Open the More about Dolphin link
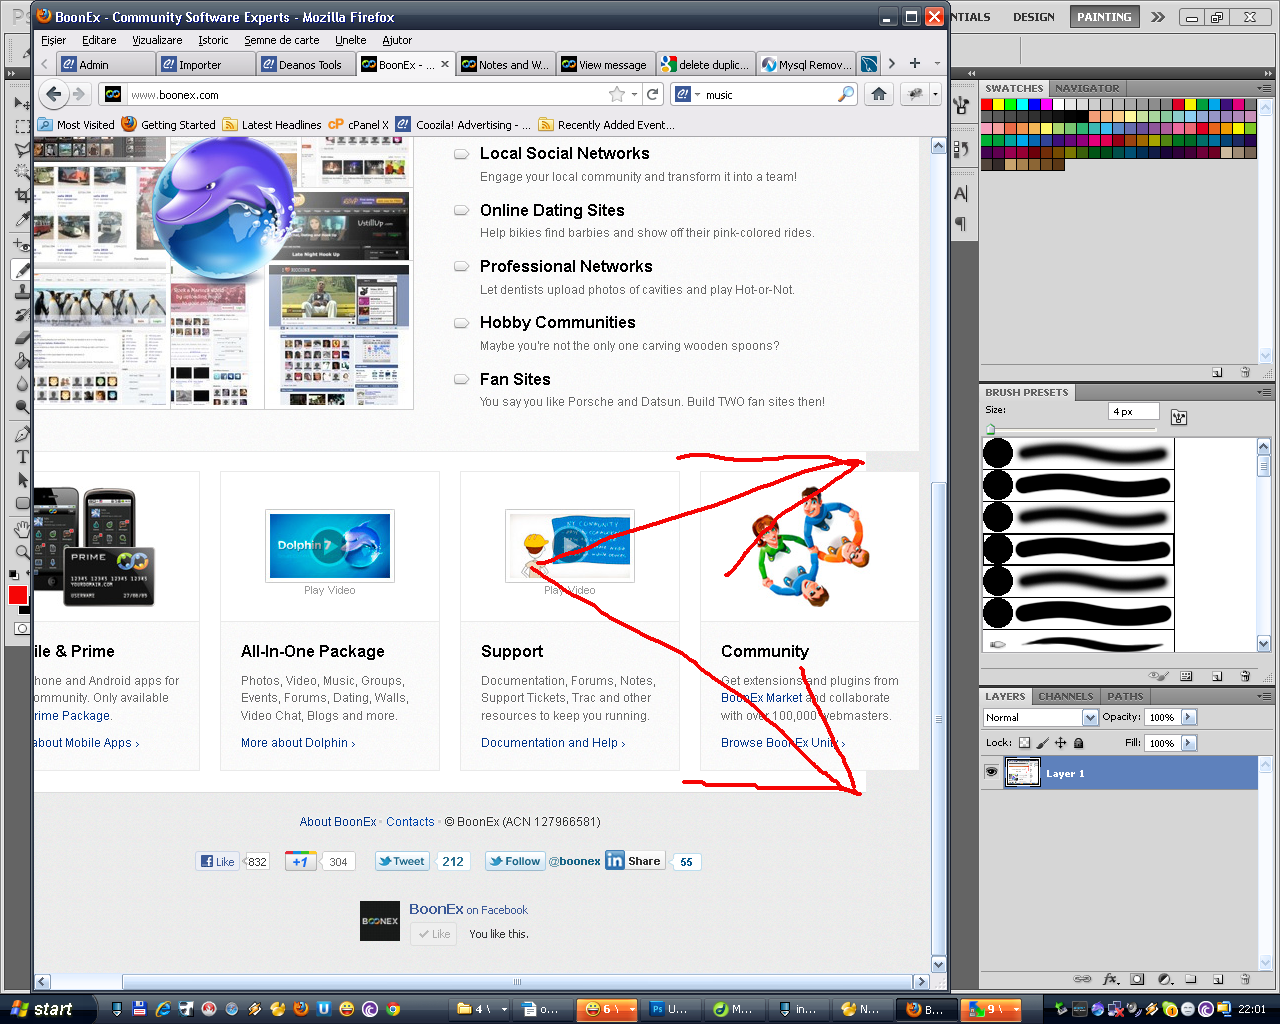 [x=297, y=743]
